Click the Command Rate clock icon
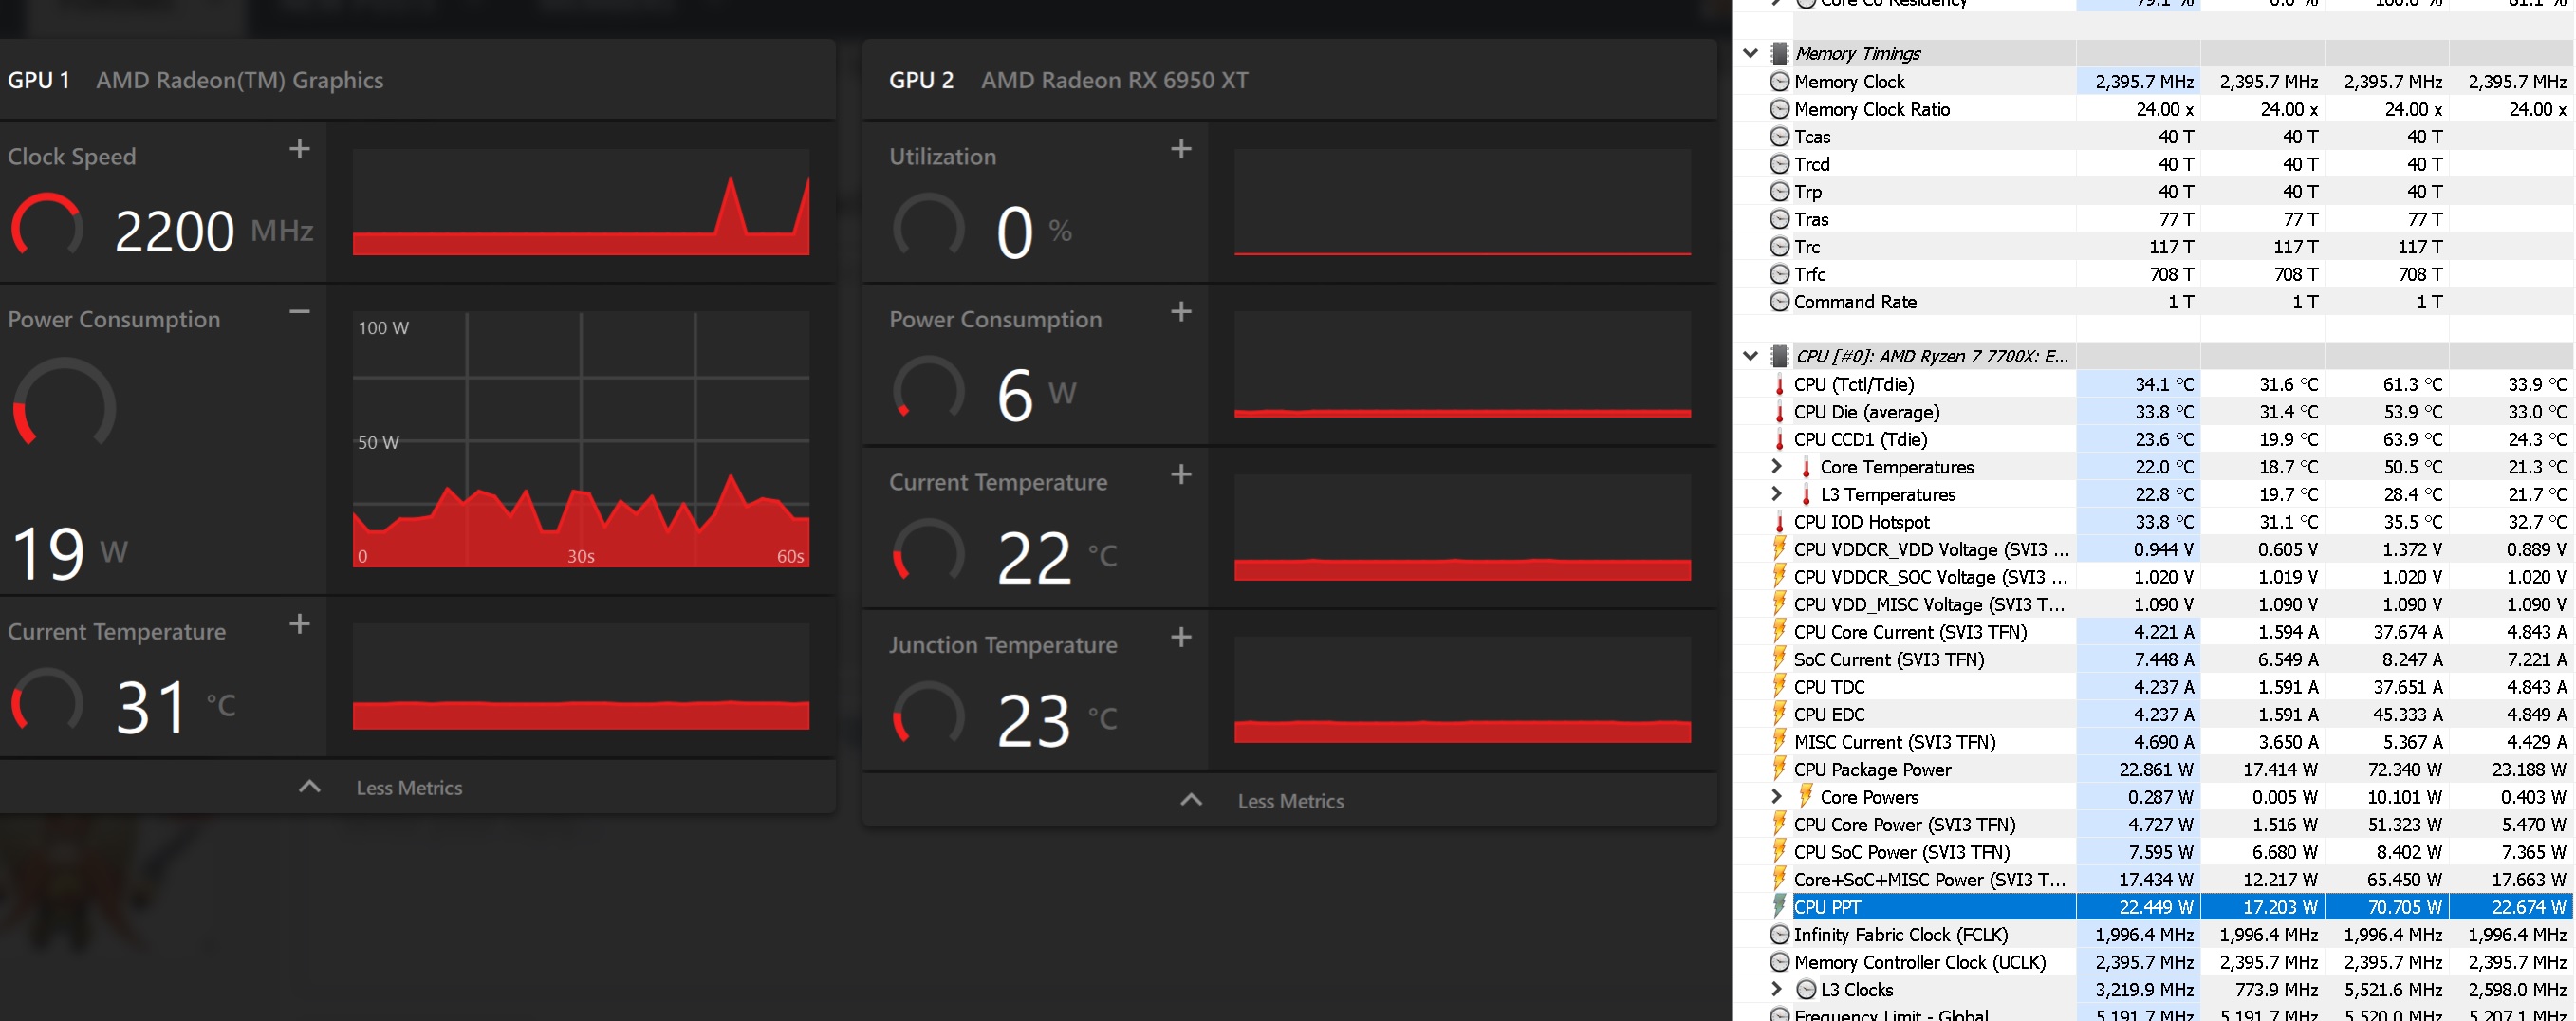 click(1779, 301)
